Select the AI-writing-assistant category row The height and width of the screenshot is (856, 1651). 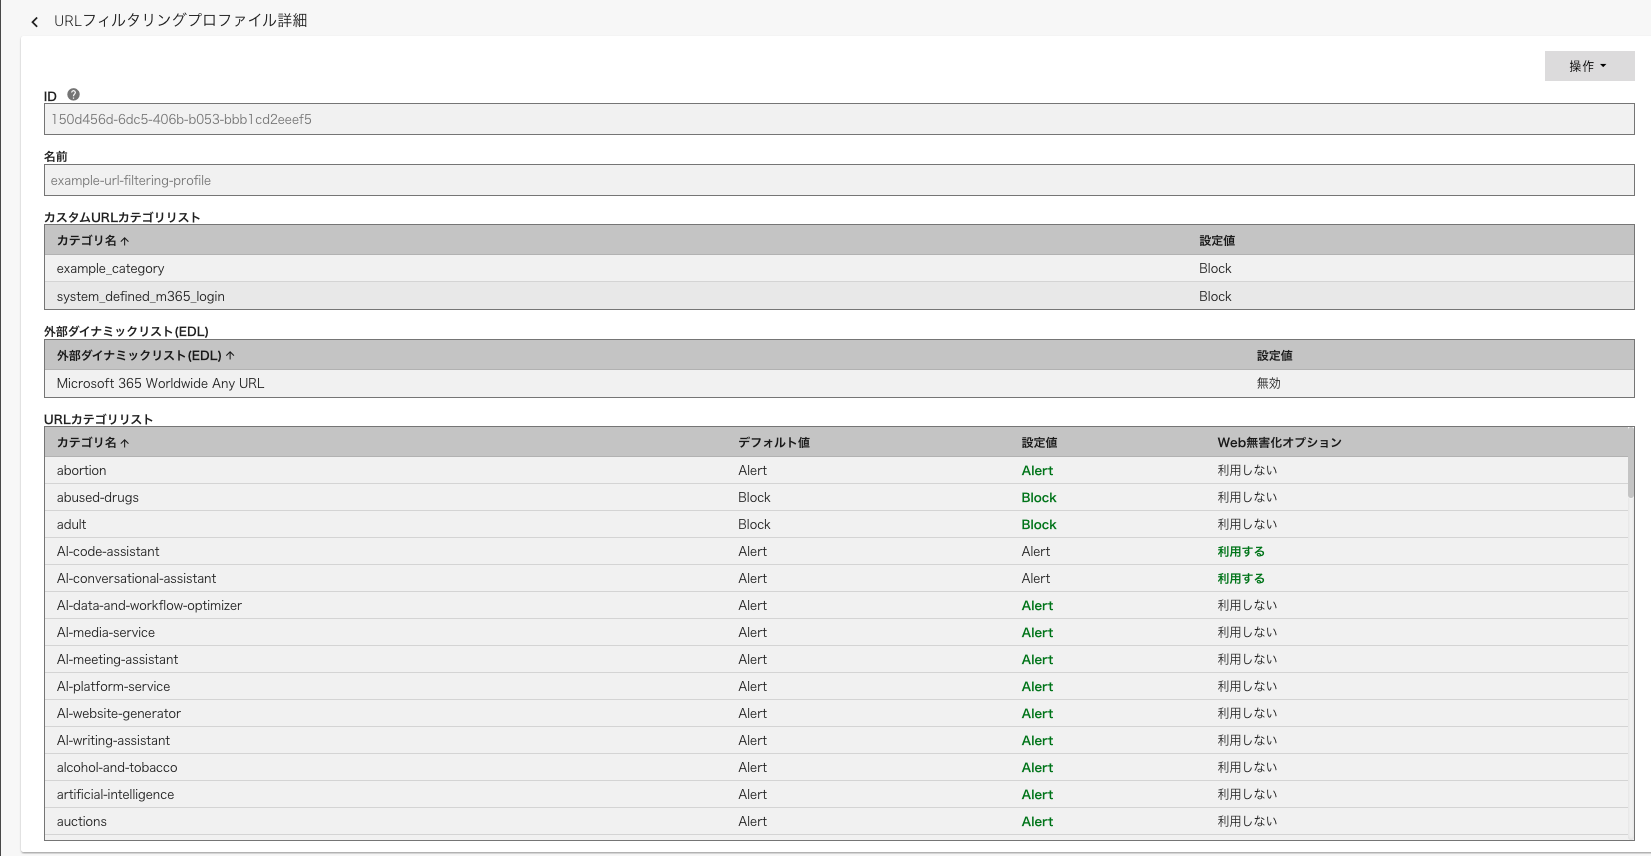tap(836, 740)
